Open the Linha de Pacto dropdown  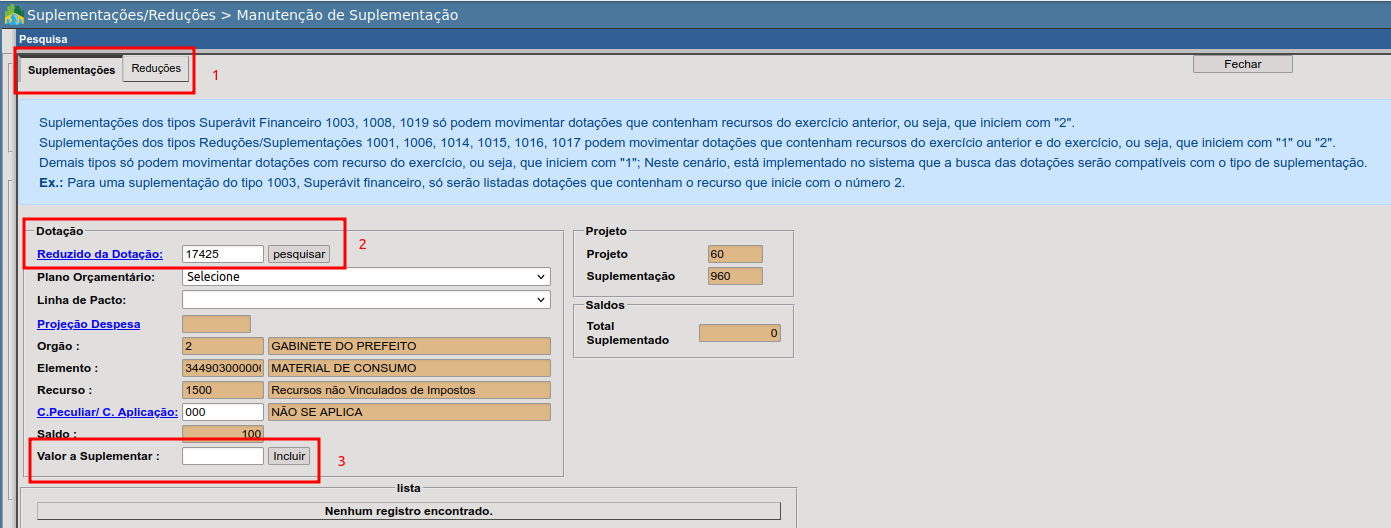coord(366,300)
